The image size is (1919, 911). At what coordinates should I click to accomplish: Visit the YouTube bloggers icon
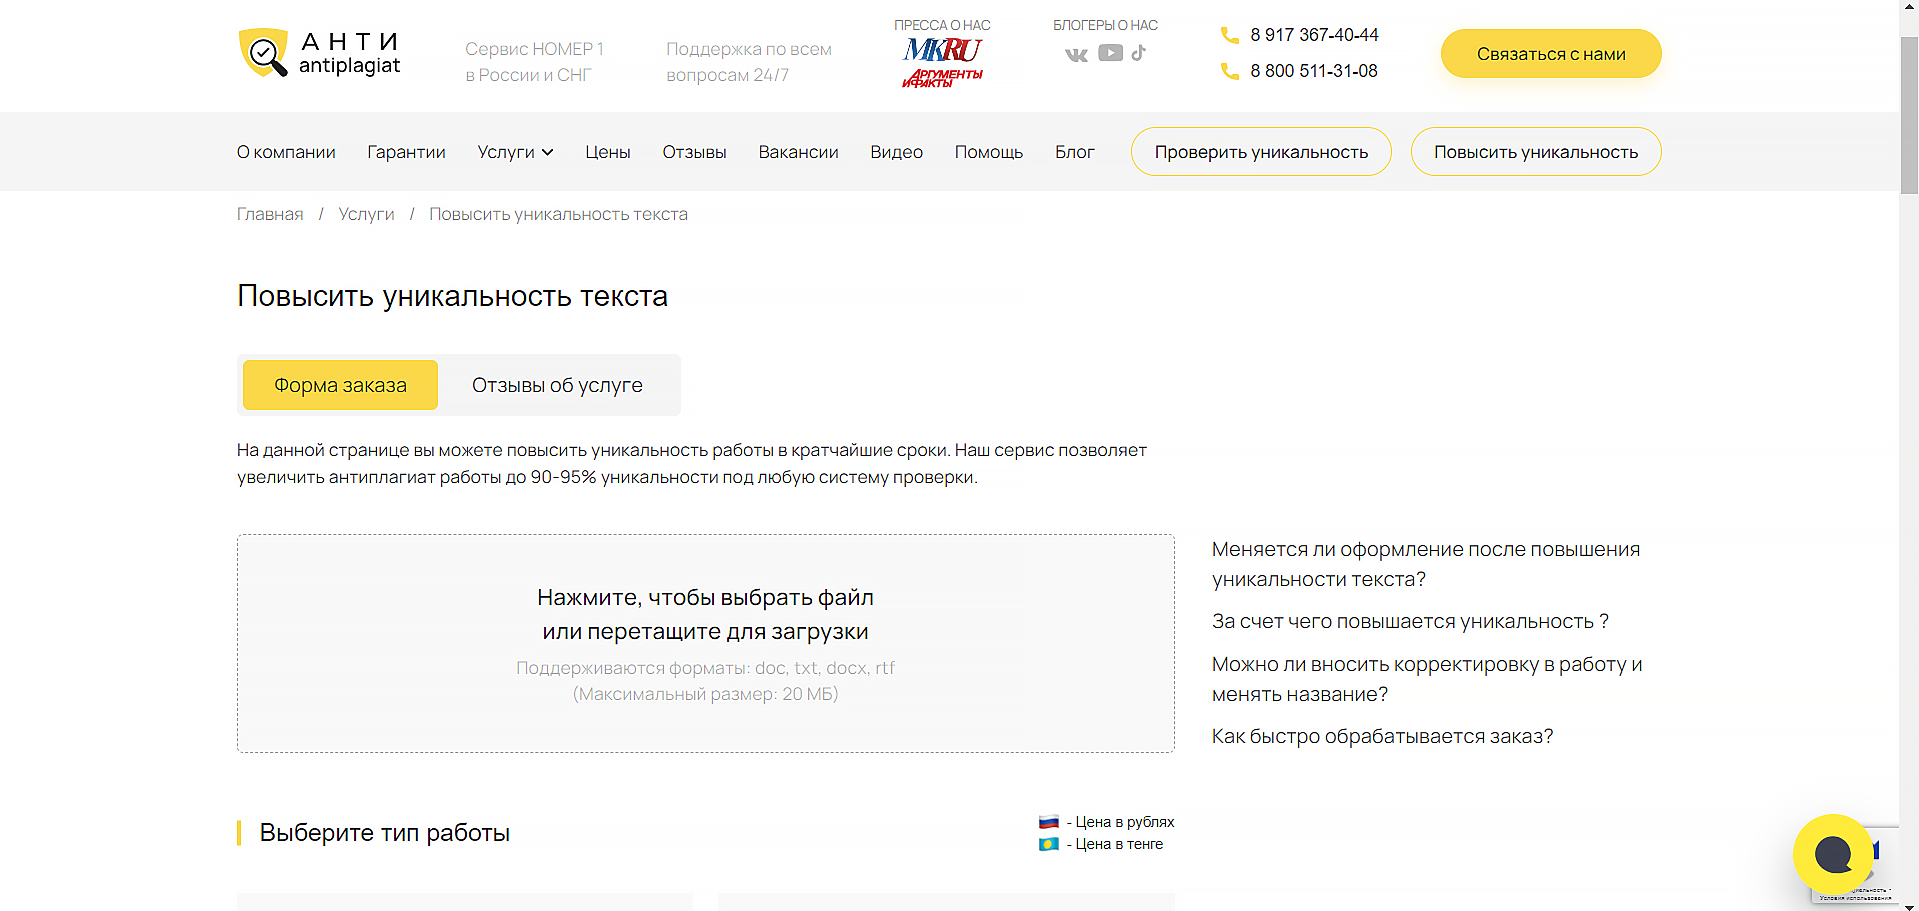1110,53
